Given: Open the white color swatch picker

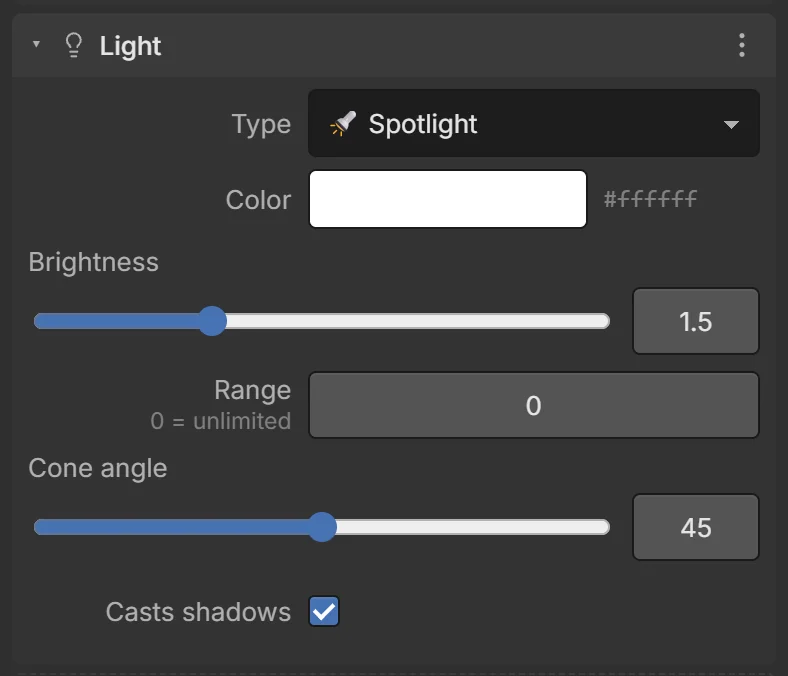Looking at the screenshot, I should (x=448, y=199).
